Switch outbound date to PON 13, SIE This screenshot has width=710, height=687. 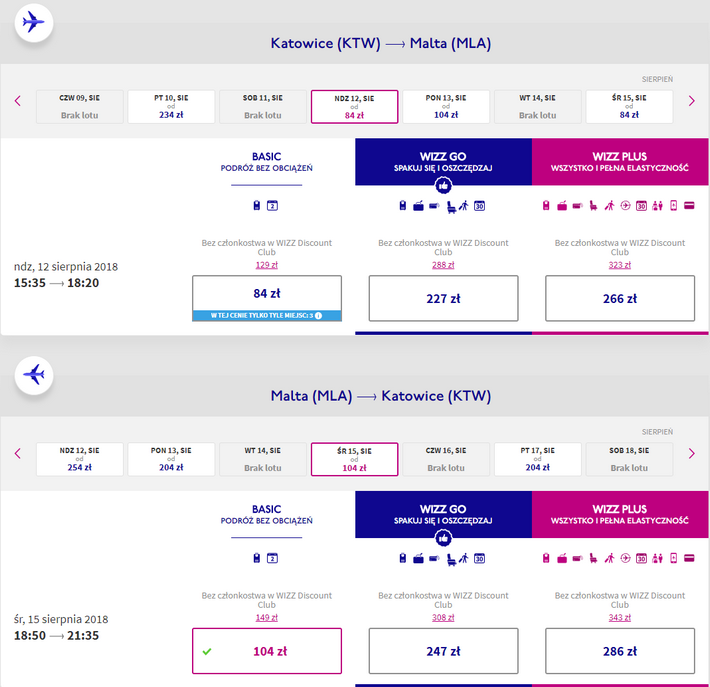[x=446, y=106]
